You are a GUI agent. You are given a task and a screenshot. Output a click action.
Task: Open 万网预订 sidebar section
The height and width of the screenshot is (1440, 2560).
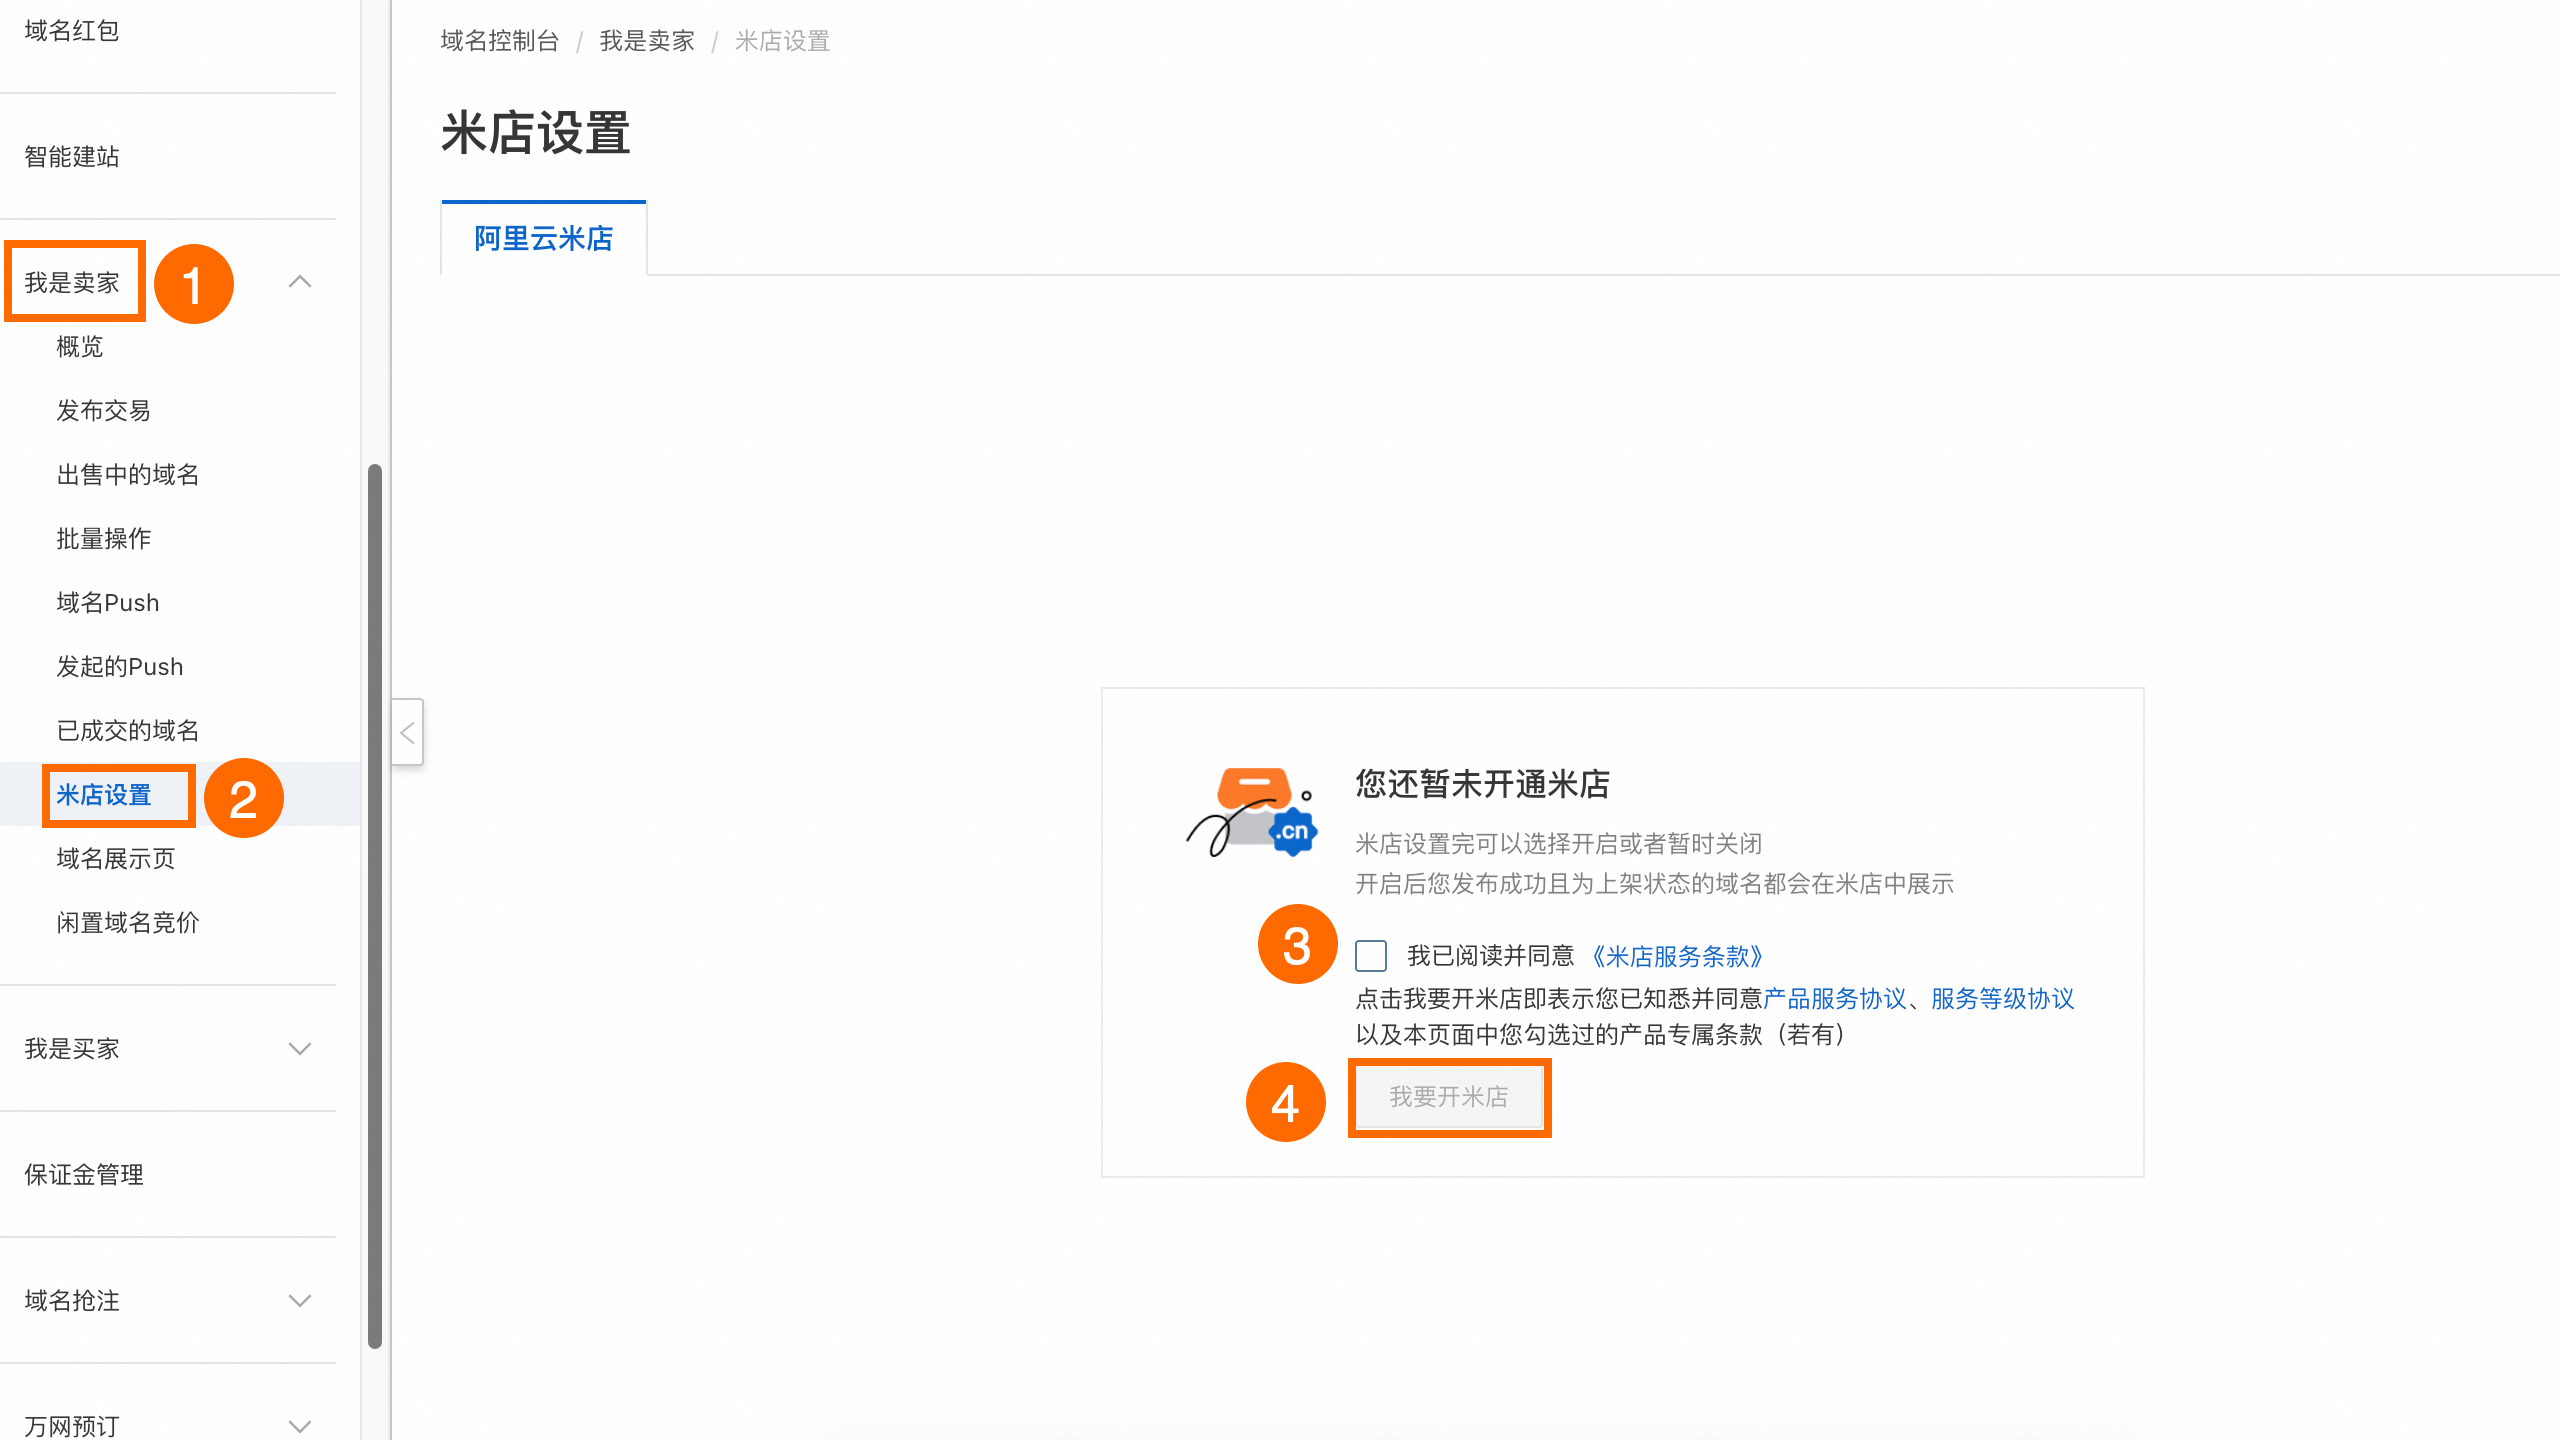72,1426
